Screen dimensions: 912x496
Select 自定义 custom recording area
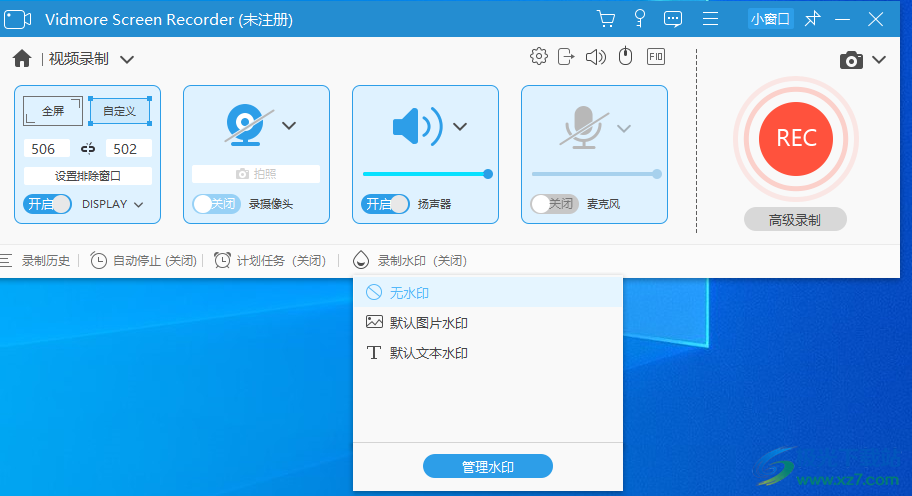[120, 110]
